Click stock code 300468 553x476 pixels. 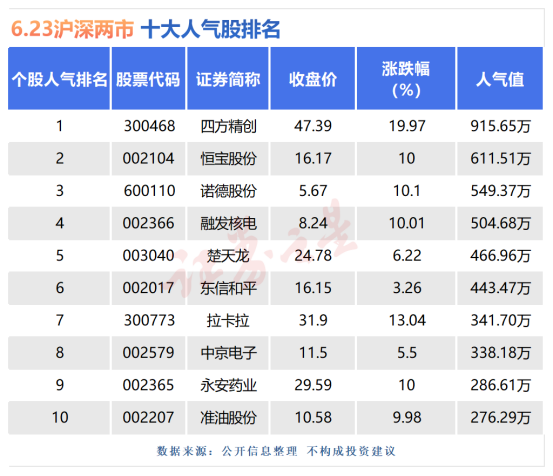(149, 126)
